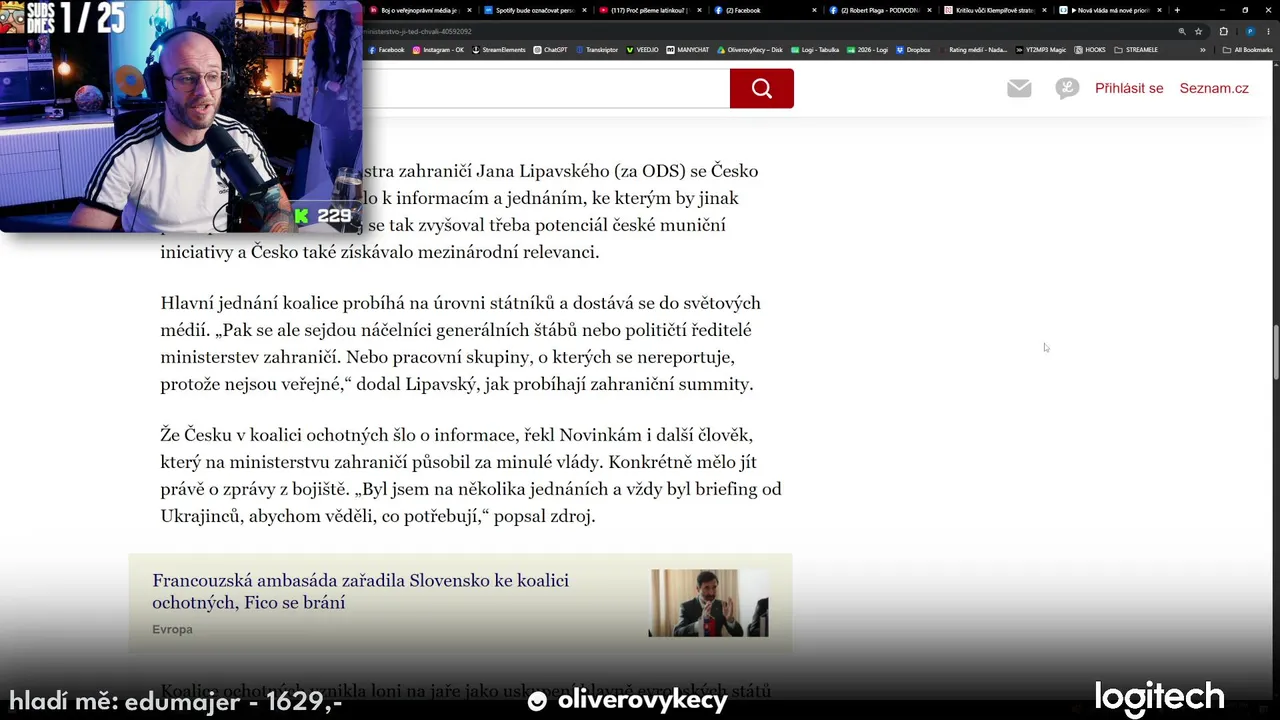The height and width of the screenshot is (720, 1280).
Task: Open the 'All Bookmarks' folder
Action: pos(1248,49)
